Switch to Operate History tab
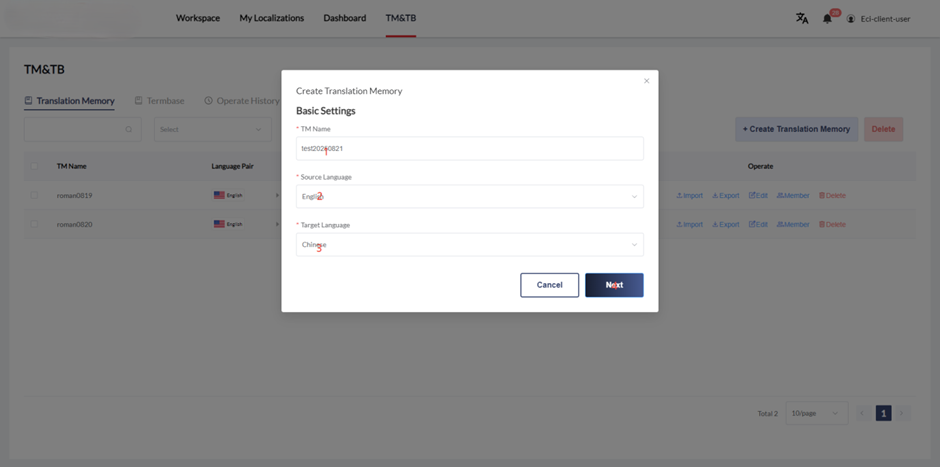 coord(242,101)
